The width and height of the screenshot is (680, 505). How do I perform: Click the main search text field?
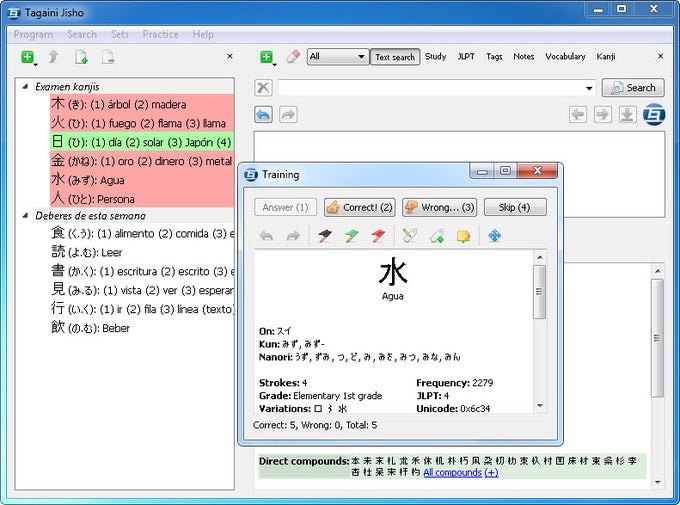point(437,88)
